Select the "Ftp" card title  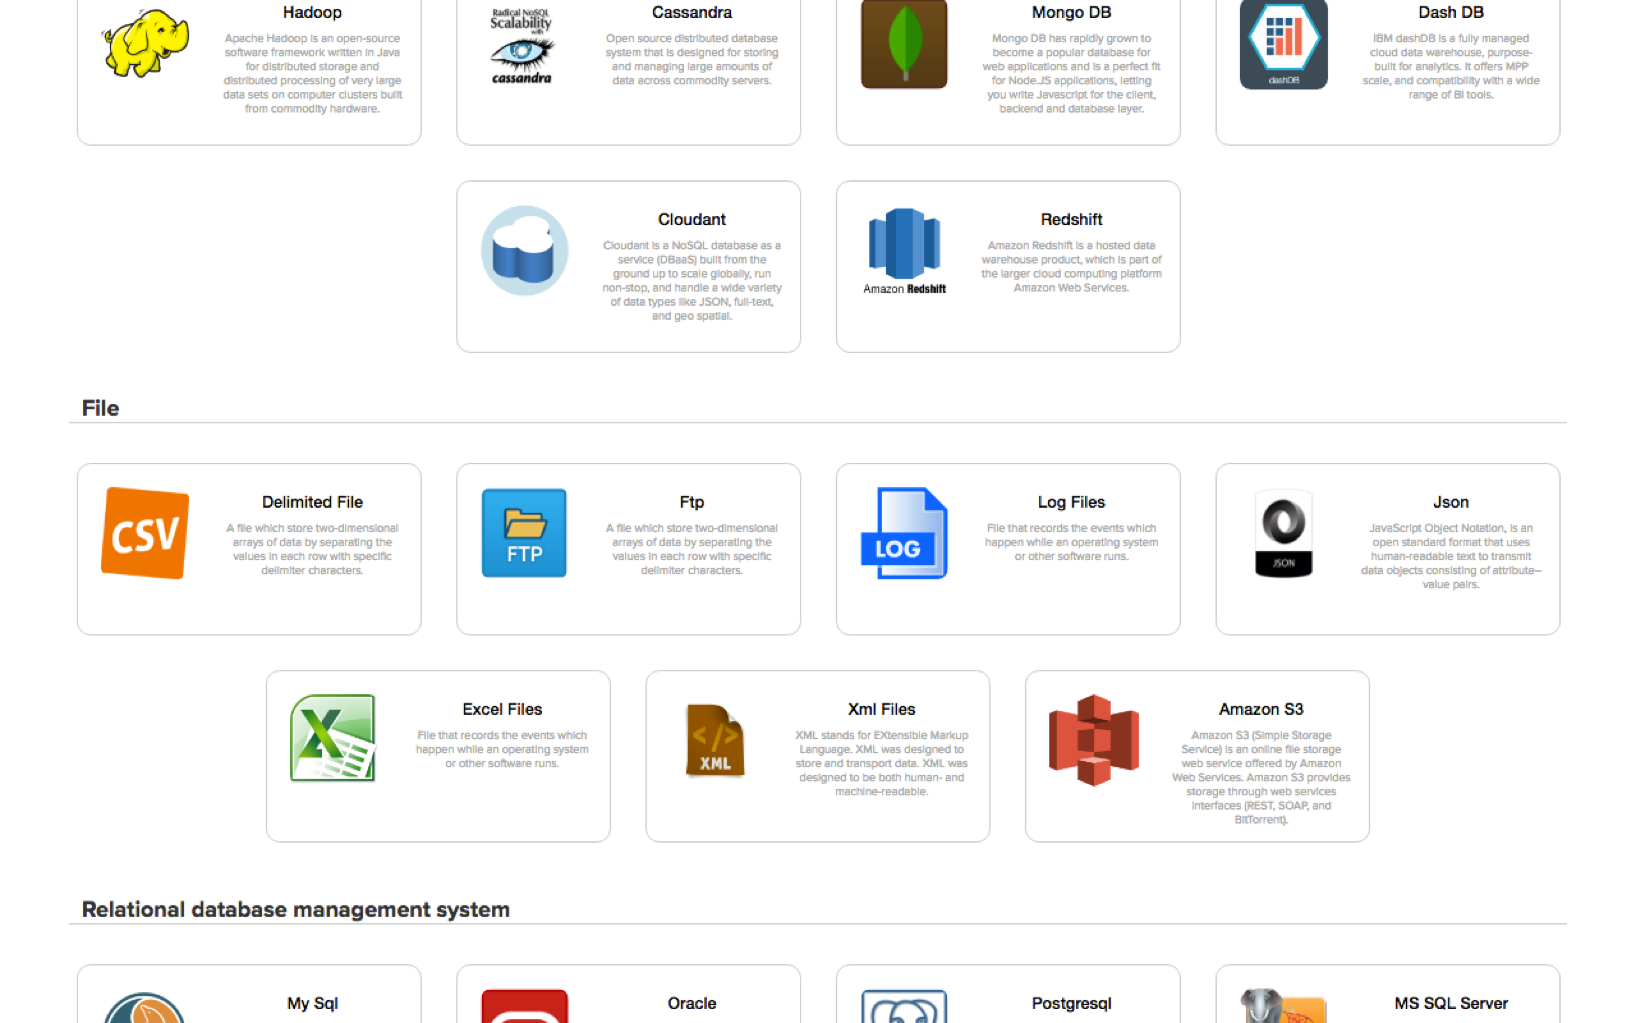click(x=692, y=502)
